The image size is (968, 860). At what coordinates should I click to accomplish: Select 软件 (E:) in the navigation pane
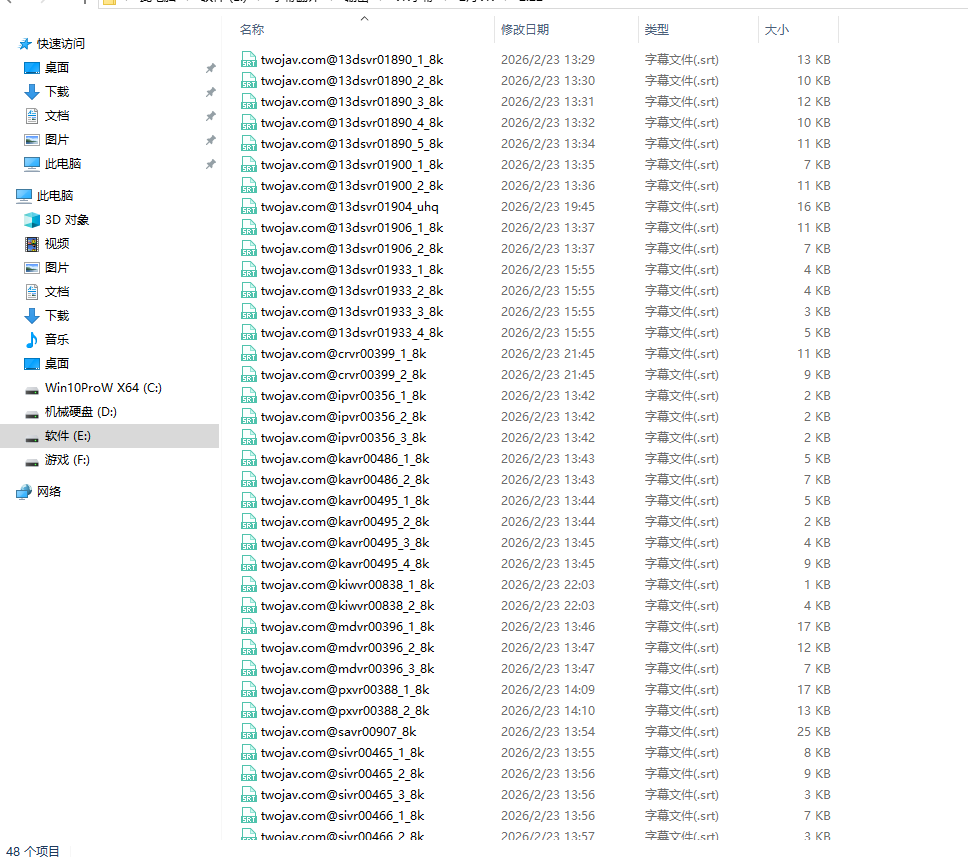[68, 436]
